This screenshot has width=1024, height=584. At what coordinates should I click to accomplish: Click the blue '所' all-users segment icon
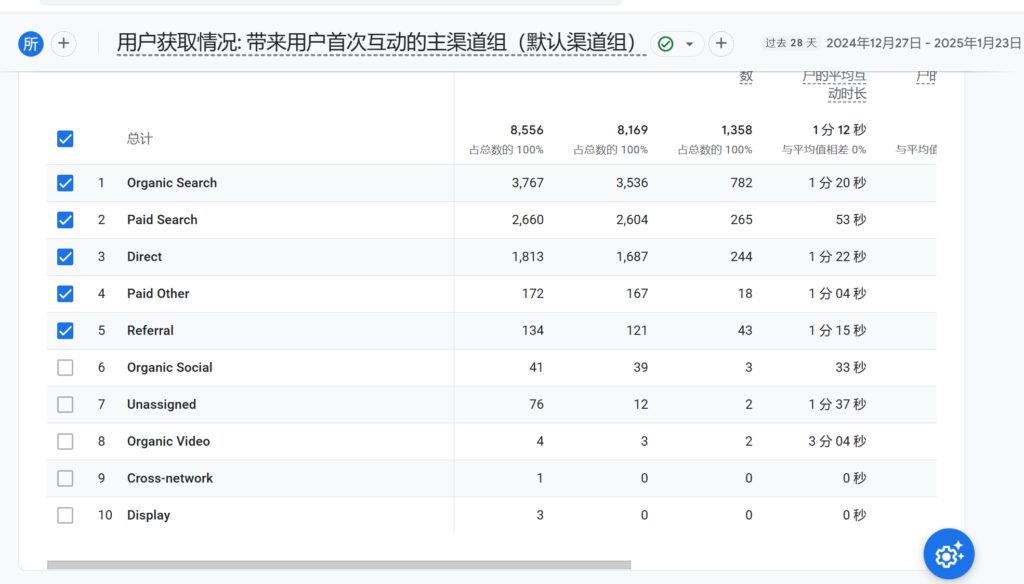click(31, 43)
